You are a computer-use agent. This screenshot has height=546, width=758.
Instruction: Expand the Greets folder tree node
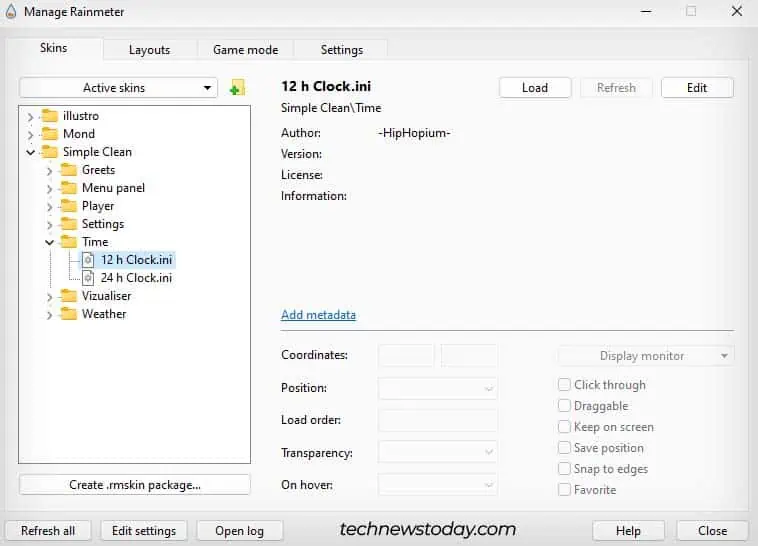click(x=49, y=170)
